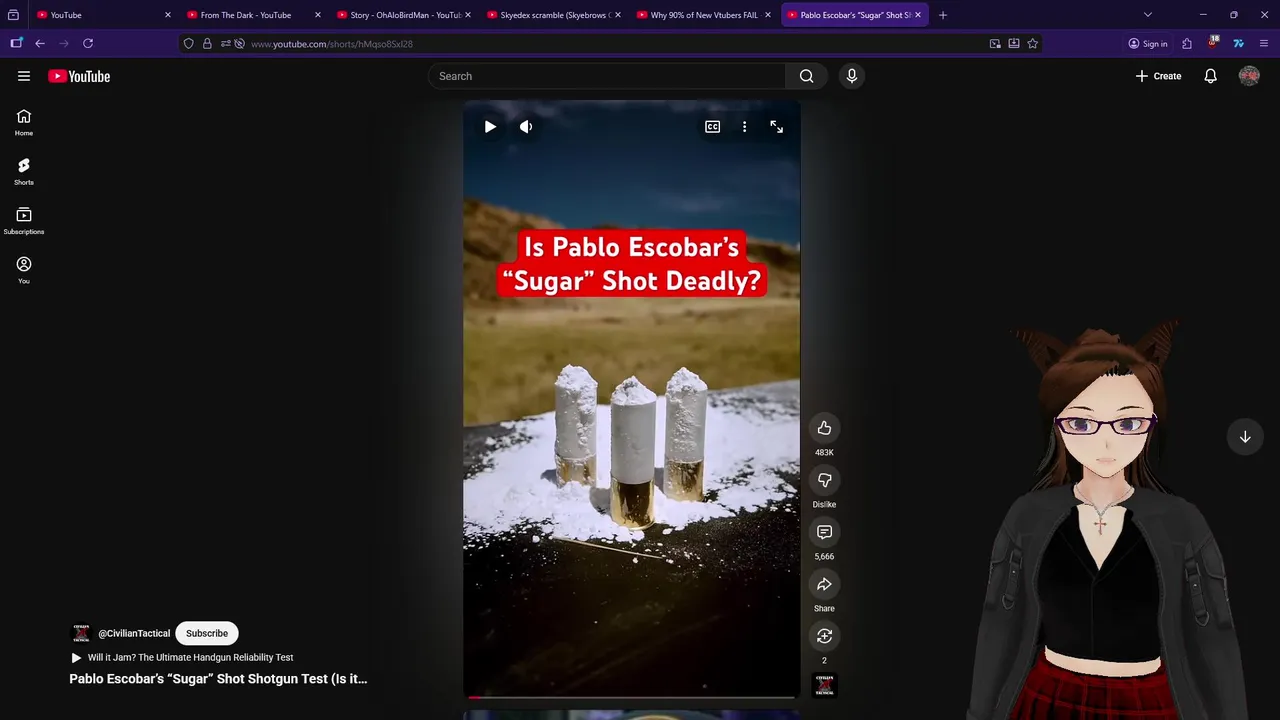View site security padlock info
Viewport: 1280px width, 720px height.
click(x=207, y=44)
